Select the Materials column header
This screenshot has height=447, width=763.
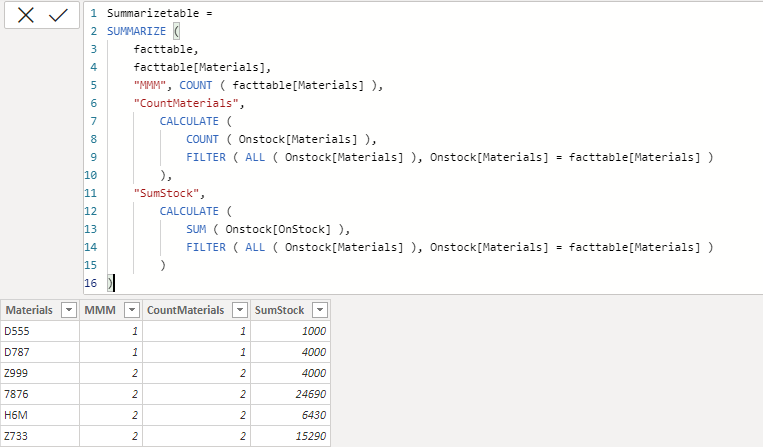[29, 310]
